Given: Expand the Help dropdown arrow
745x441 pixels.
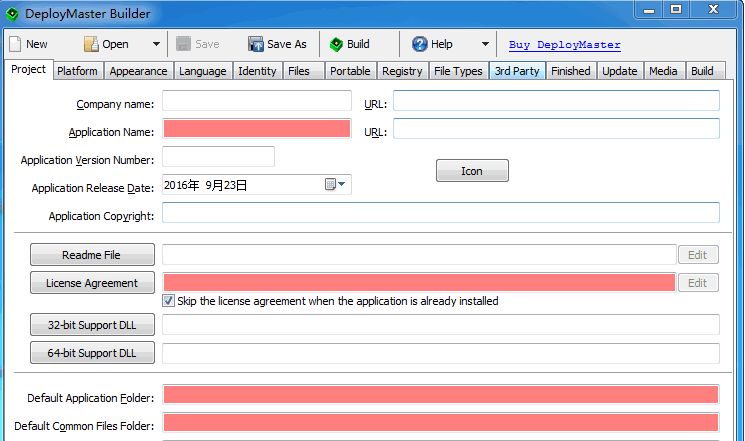Looking at the screenshot, I should point(485,44).
